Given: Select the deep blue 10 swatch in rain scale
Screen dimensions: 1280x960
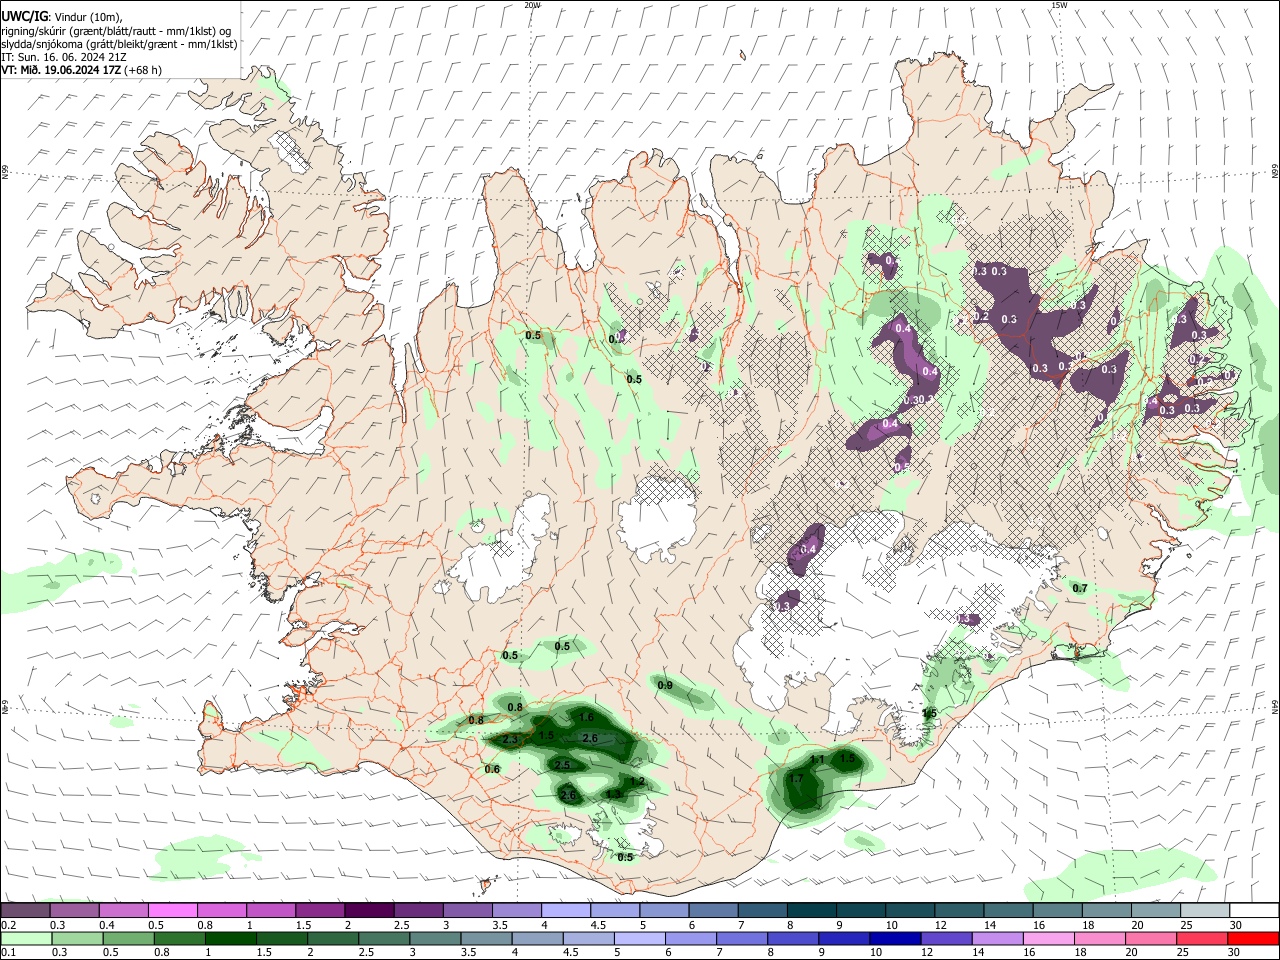Looking at the screenshot, I should 894,939.
